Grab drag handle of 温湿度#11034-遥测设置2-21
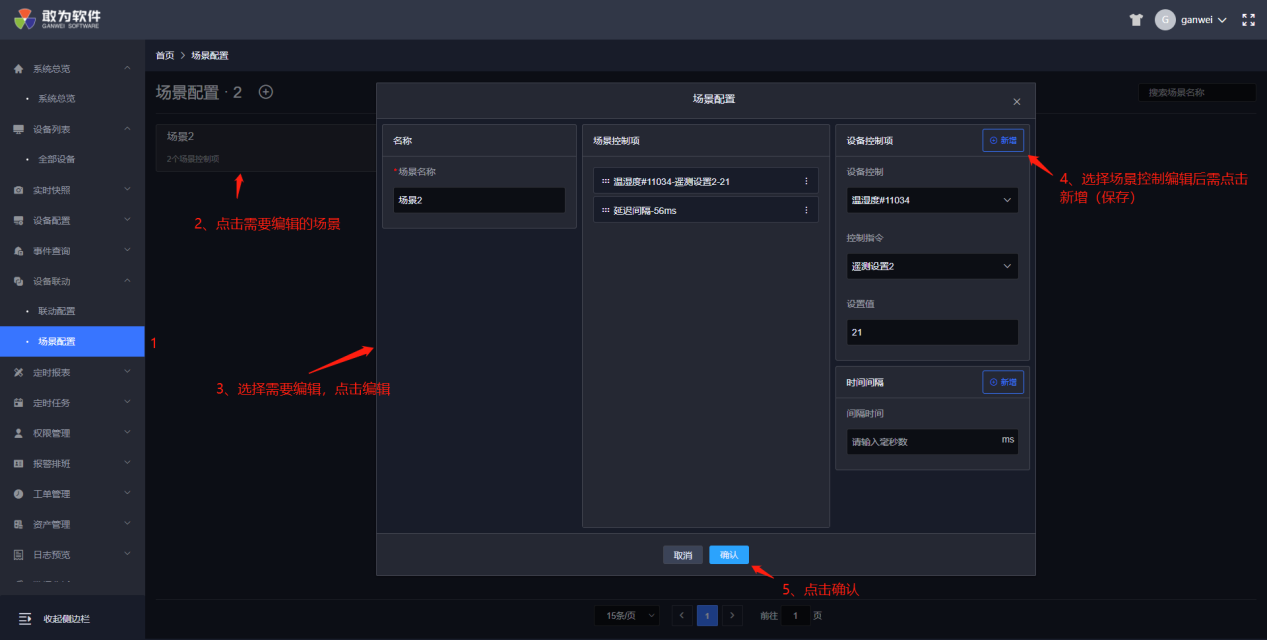 tap(605, 181)
